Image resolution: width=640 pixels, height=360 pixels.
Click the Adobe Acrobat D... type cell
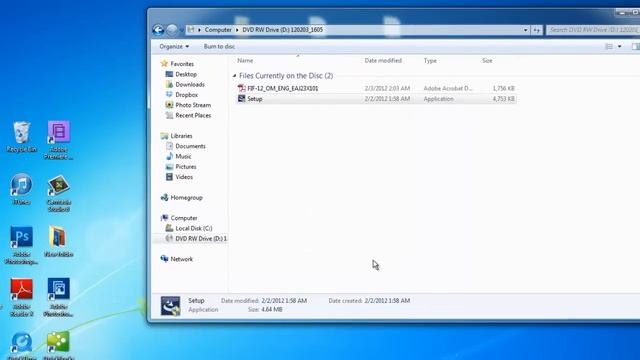(x=448, y=88)
